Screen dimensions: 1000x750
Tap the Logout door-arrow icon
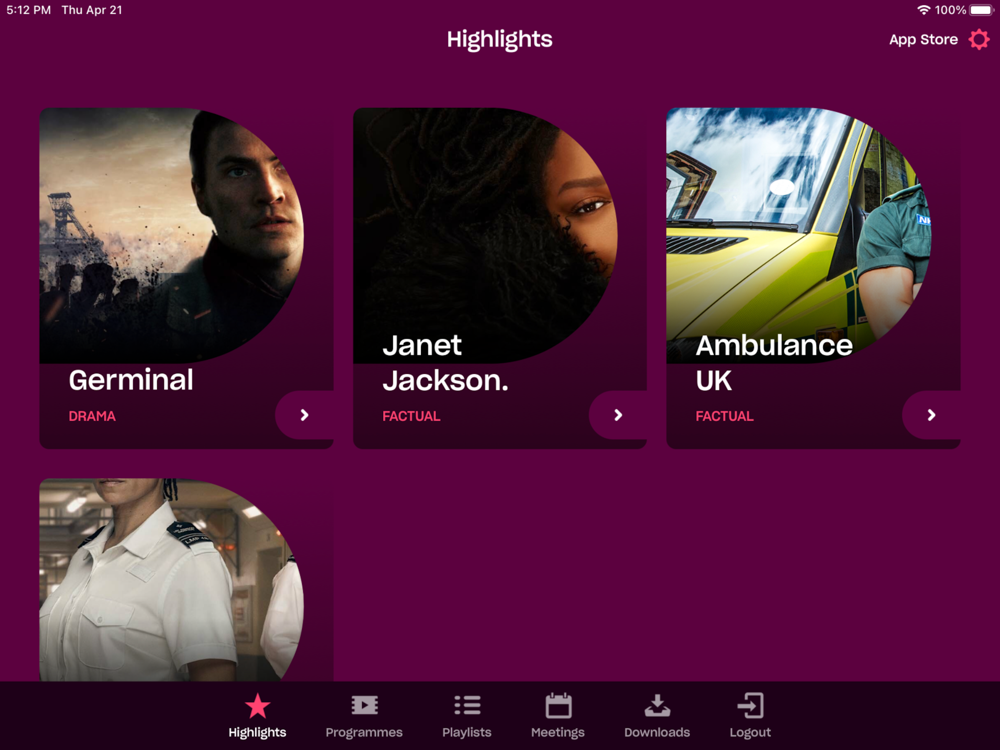tap(750, 705)
